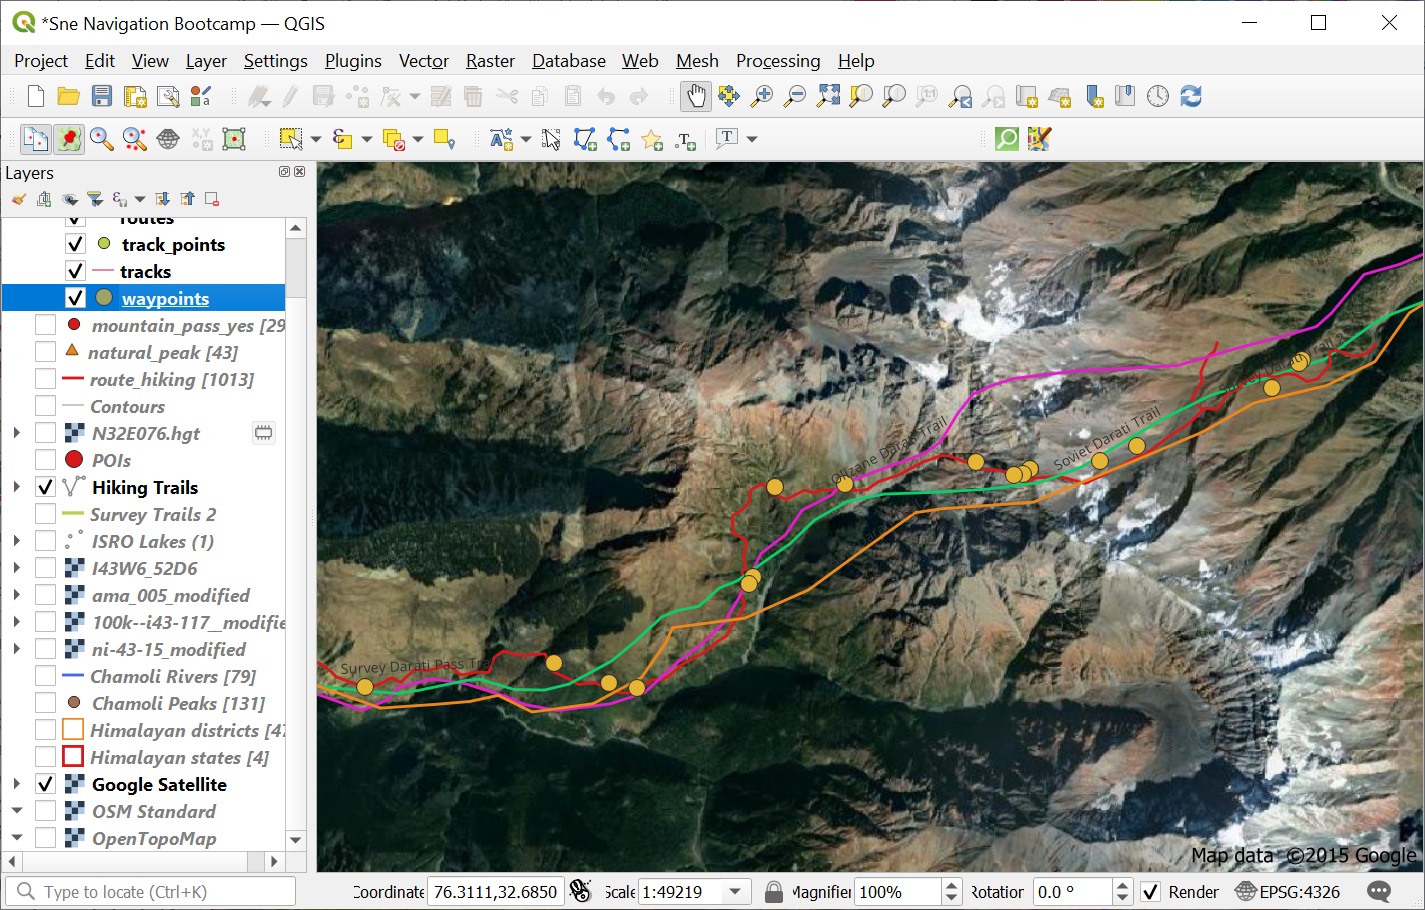The width and height of the screenshot is (1425, 910).
Task: Uncheck the waypoints layer checkbox
Action: [x=75, y=298]
